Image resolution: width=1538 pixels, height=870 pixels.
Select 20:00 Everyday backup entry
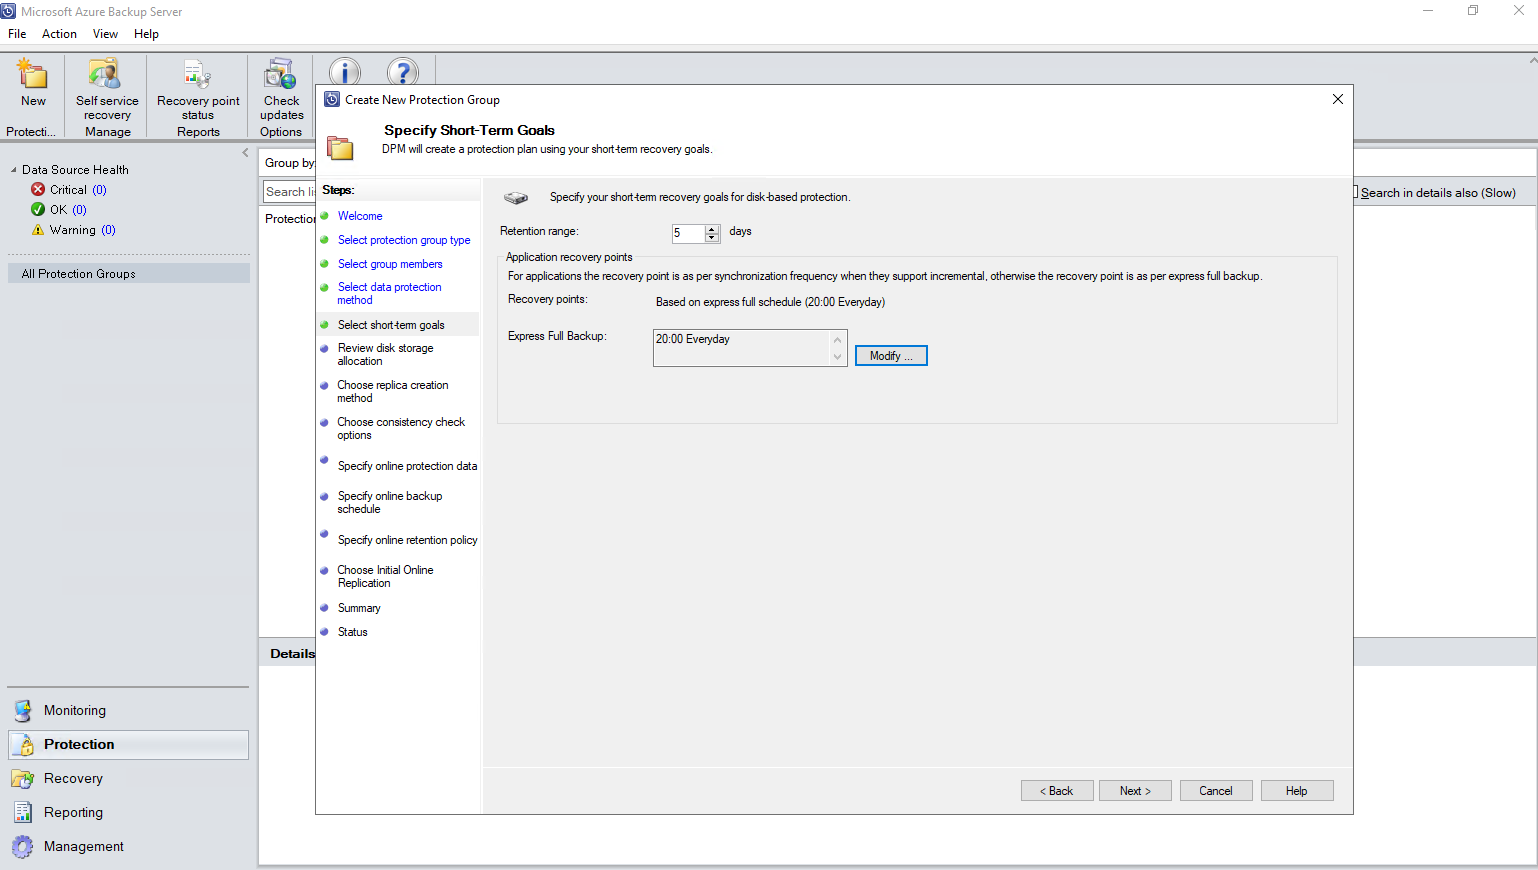(x=692, y=339)
